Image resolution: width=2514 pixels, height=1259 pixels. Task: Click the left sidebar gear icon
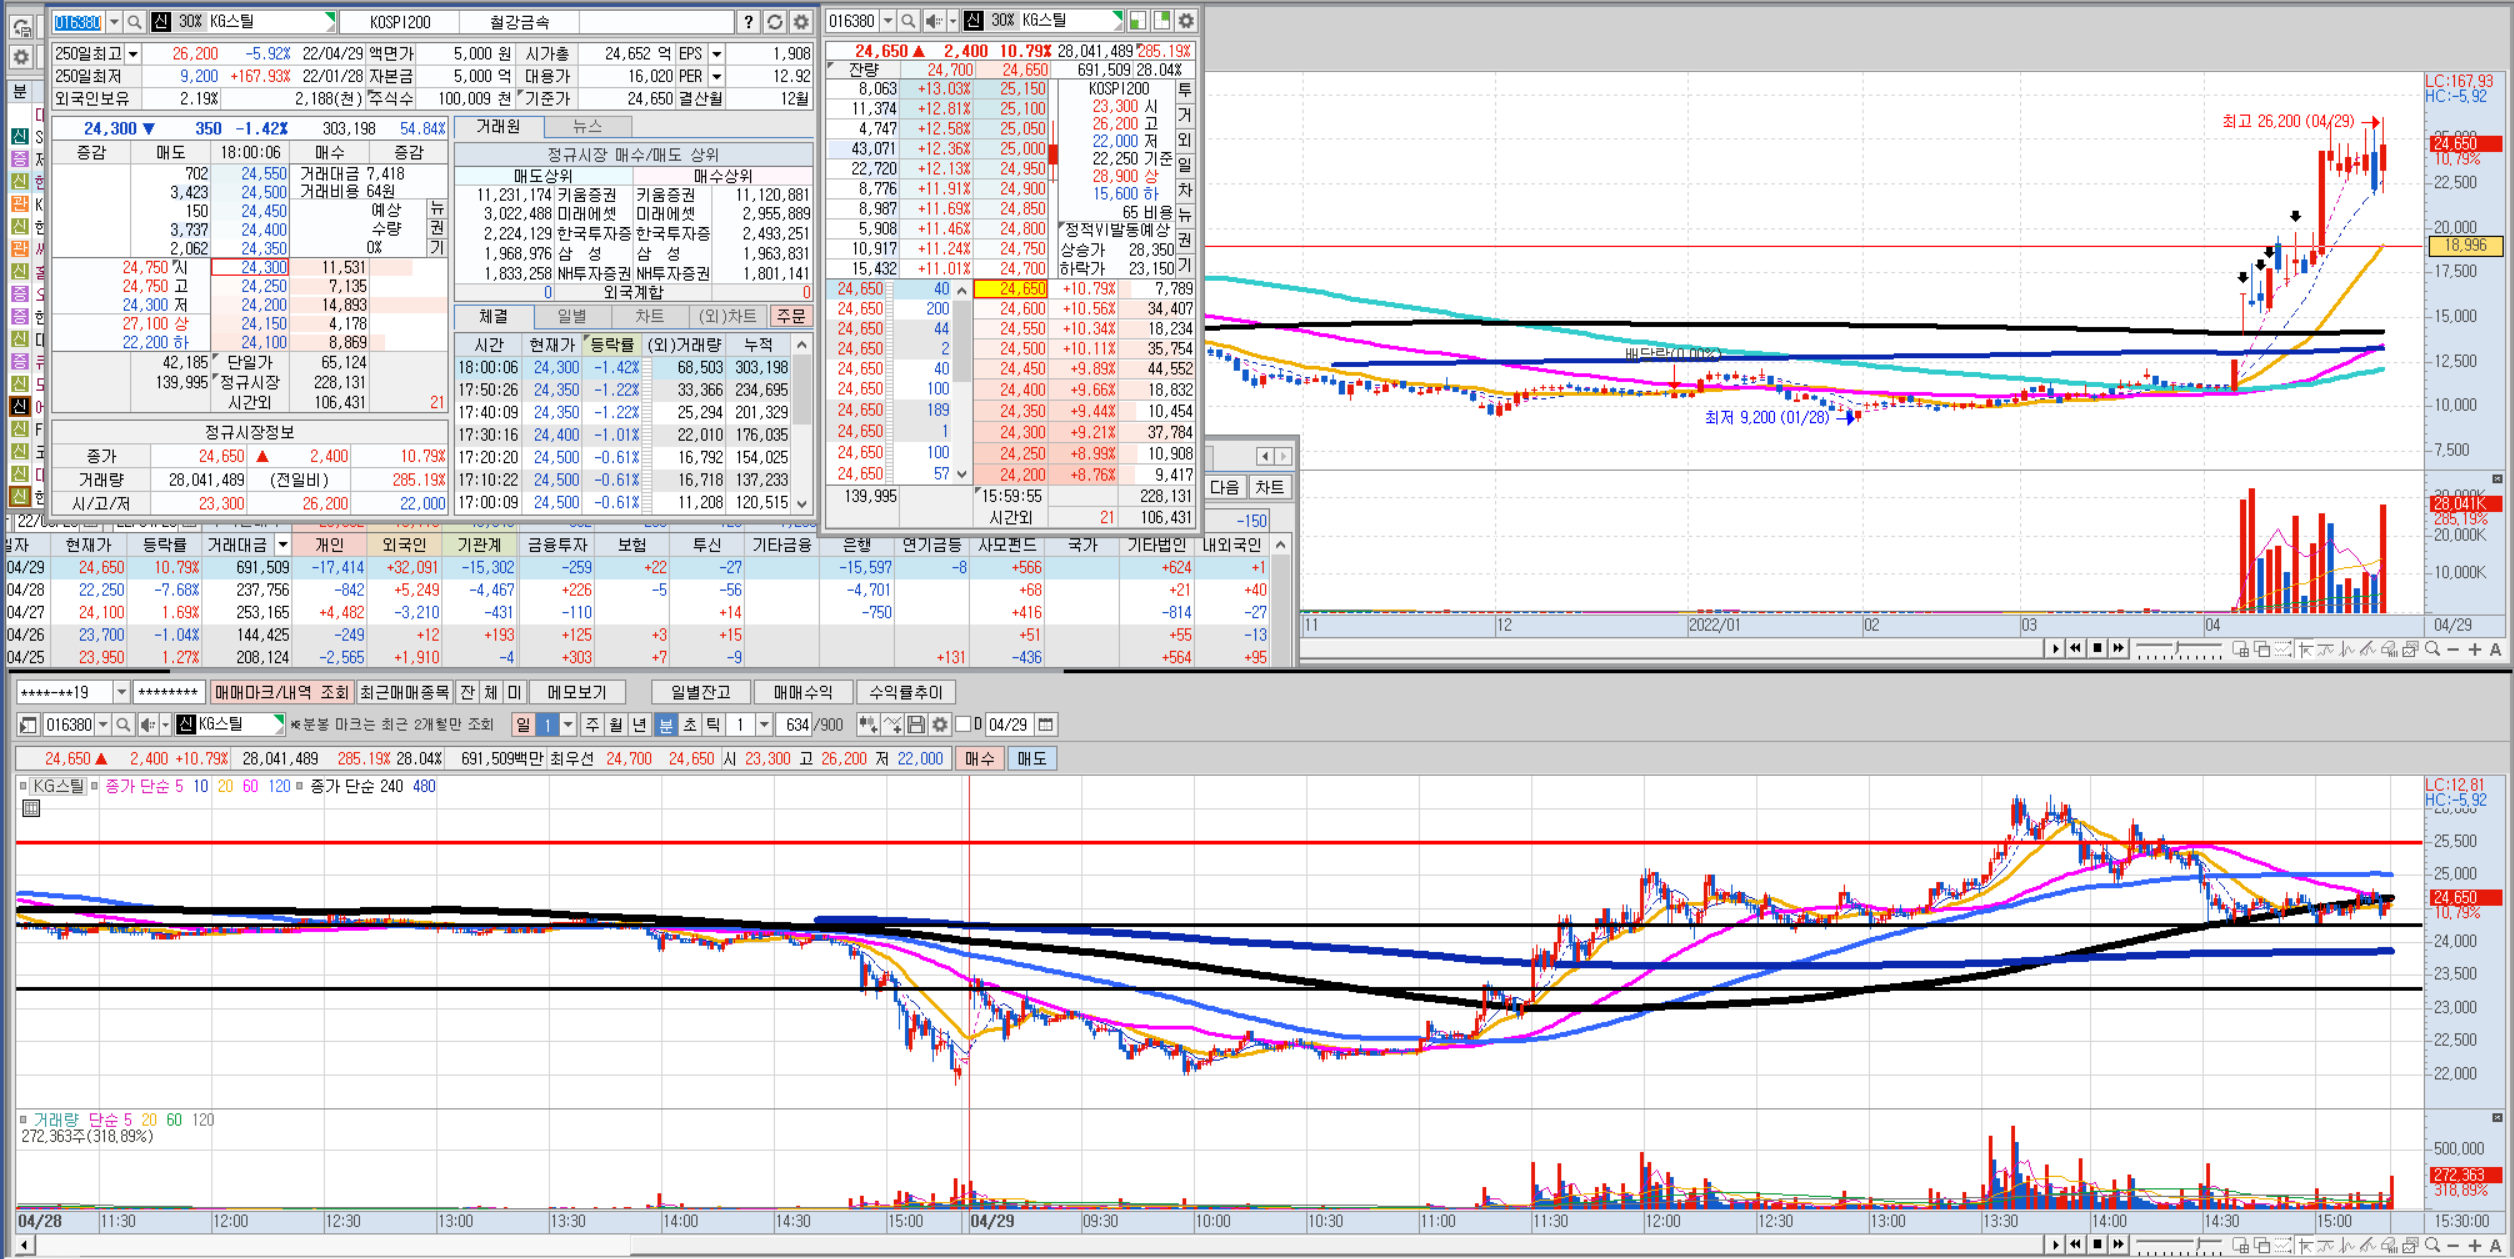click(x=21, y=57)
